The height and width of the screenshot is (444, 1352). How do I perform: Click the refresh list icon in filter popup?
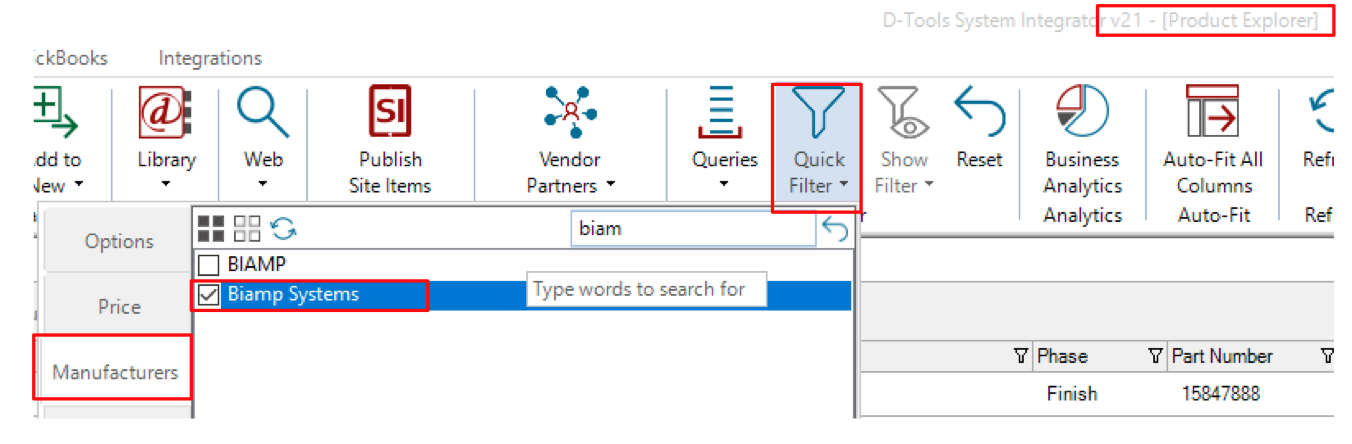(x=284, y=229)
